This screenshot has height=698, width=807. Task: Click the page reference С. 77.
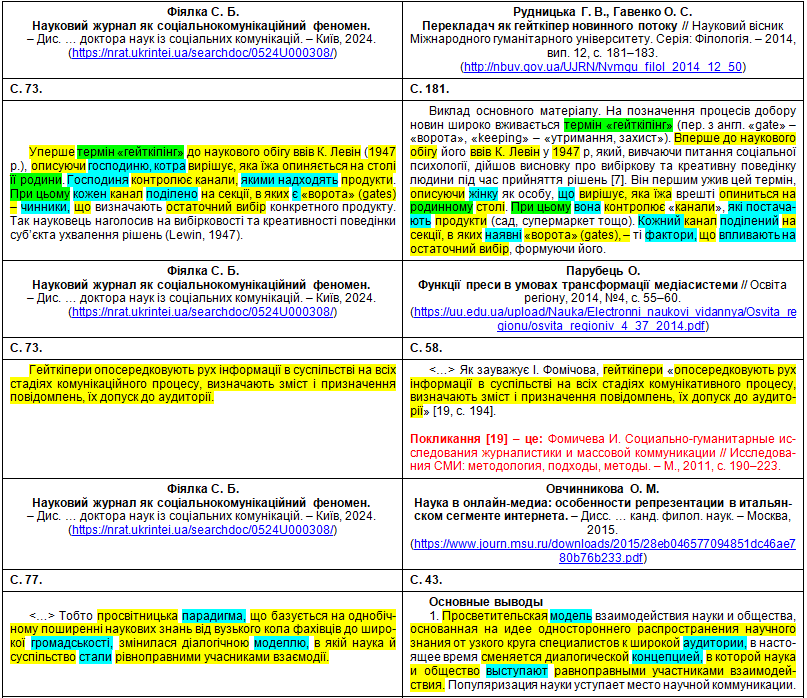point(25,579)
